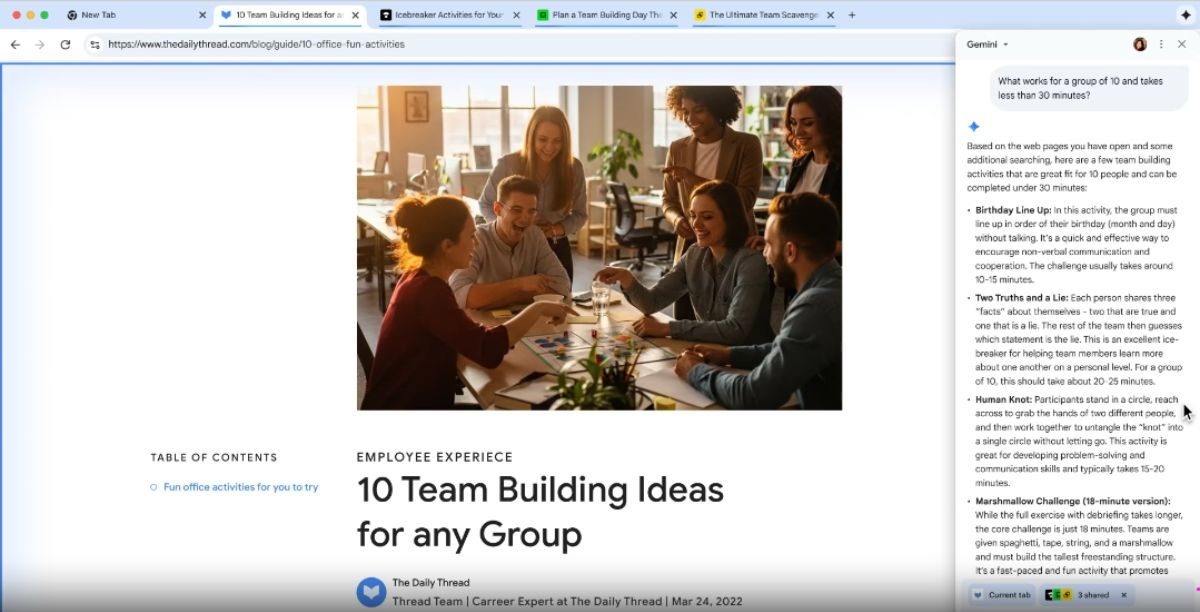The image size is (1200, 612).
Task: Close the New Tab tab
Action: (202, 15)
